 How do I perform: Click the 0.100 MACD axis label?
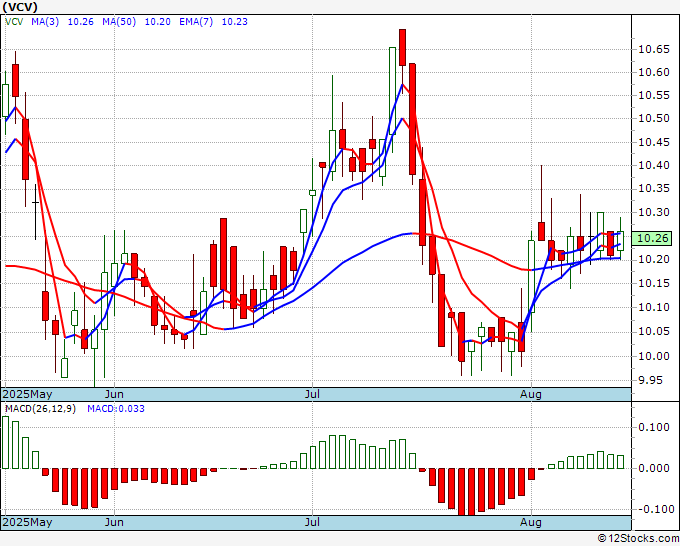pyautogui.click(x=654, y=428)
